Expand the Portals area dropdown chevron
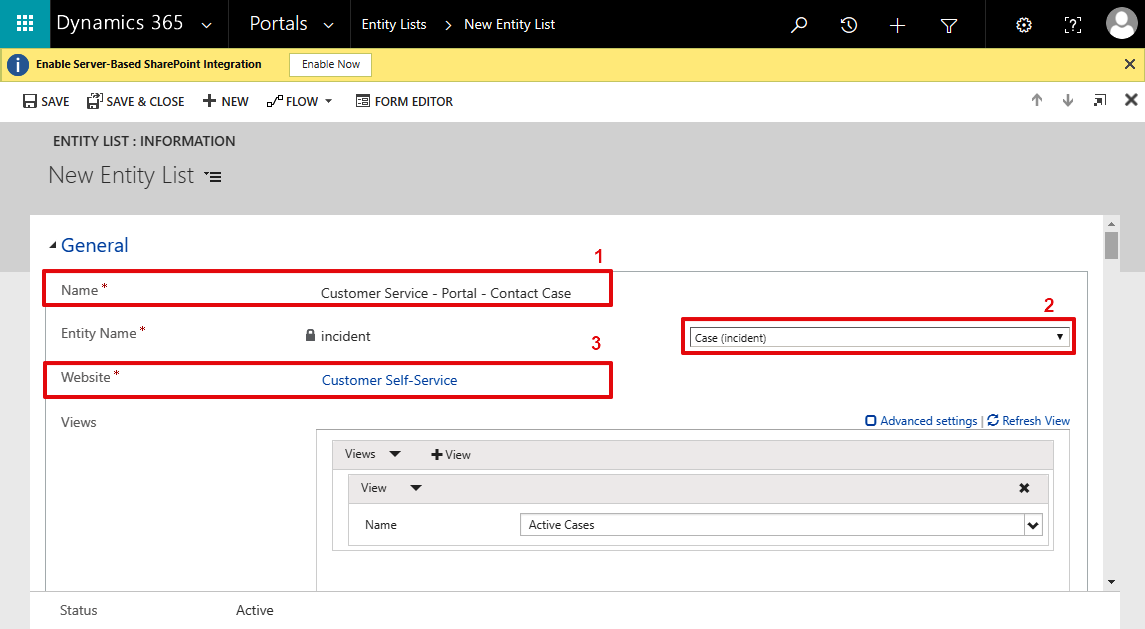This screenshot has width=1145, height=629. tap(329, 26)
